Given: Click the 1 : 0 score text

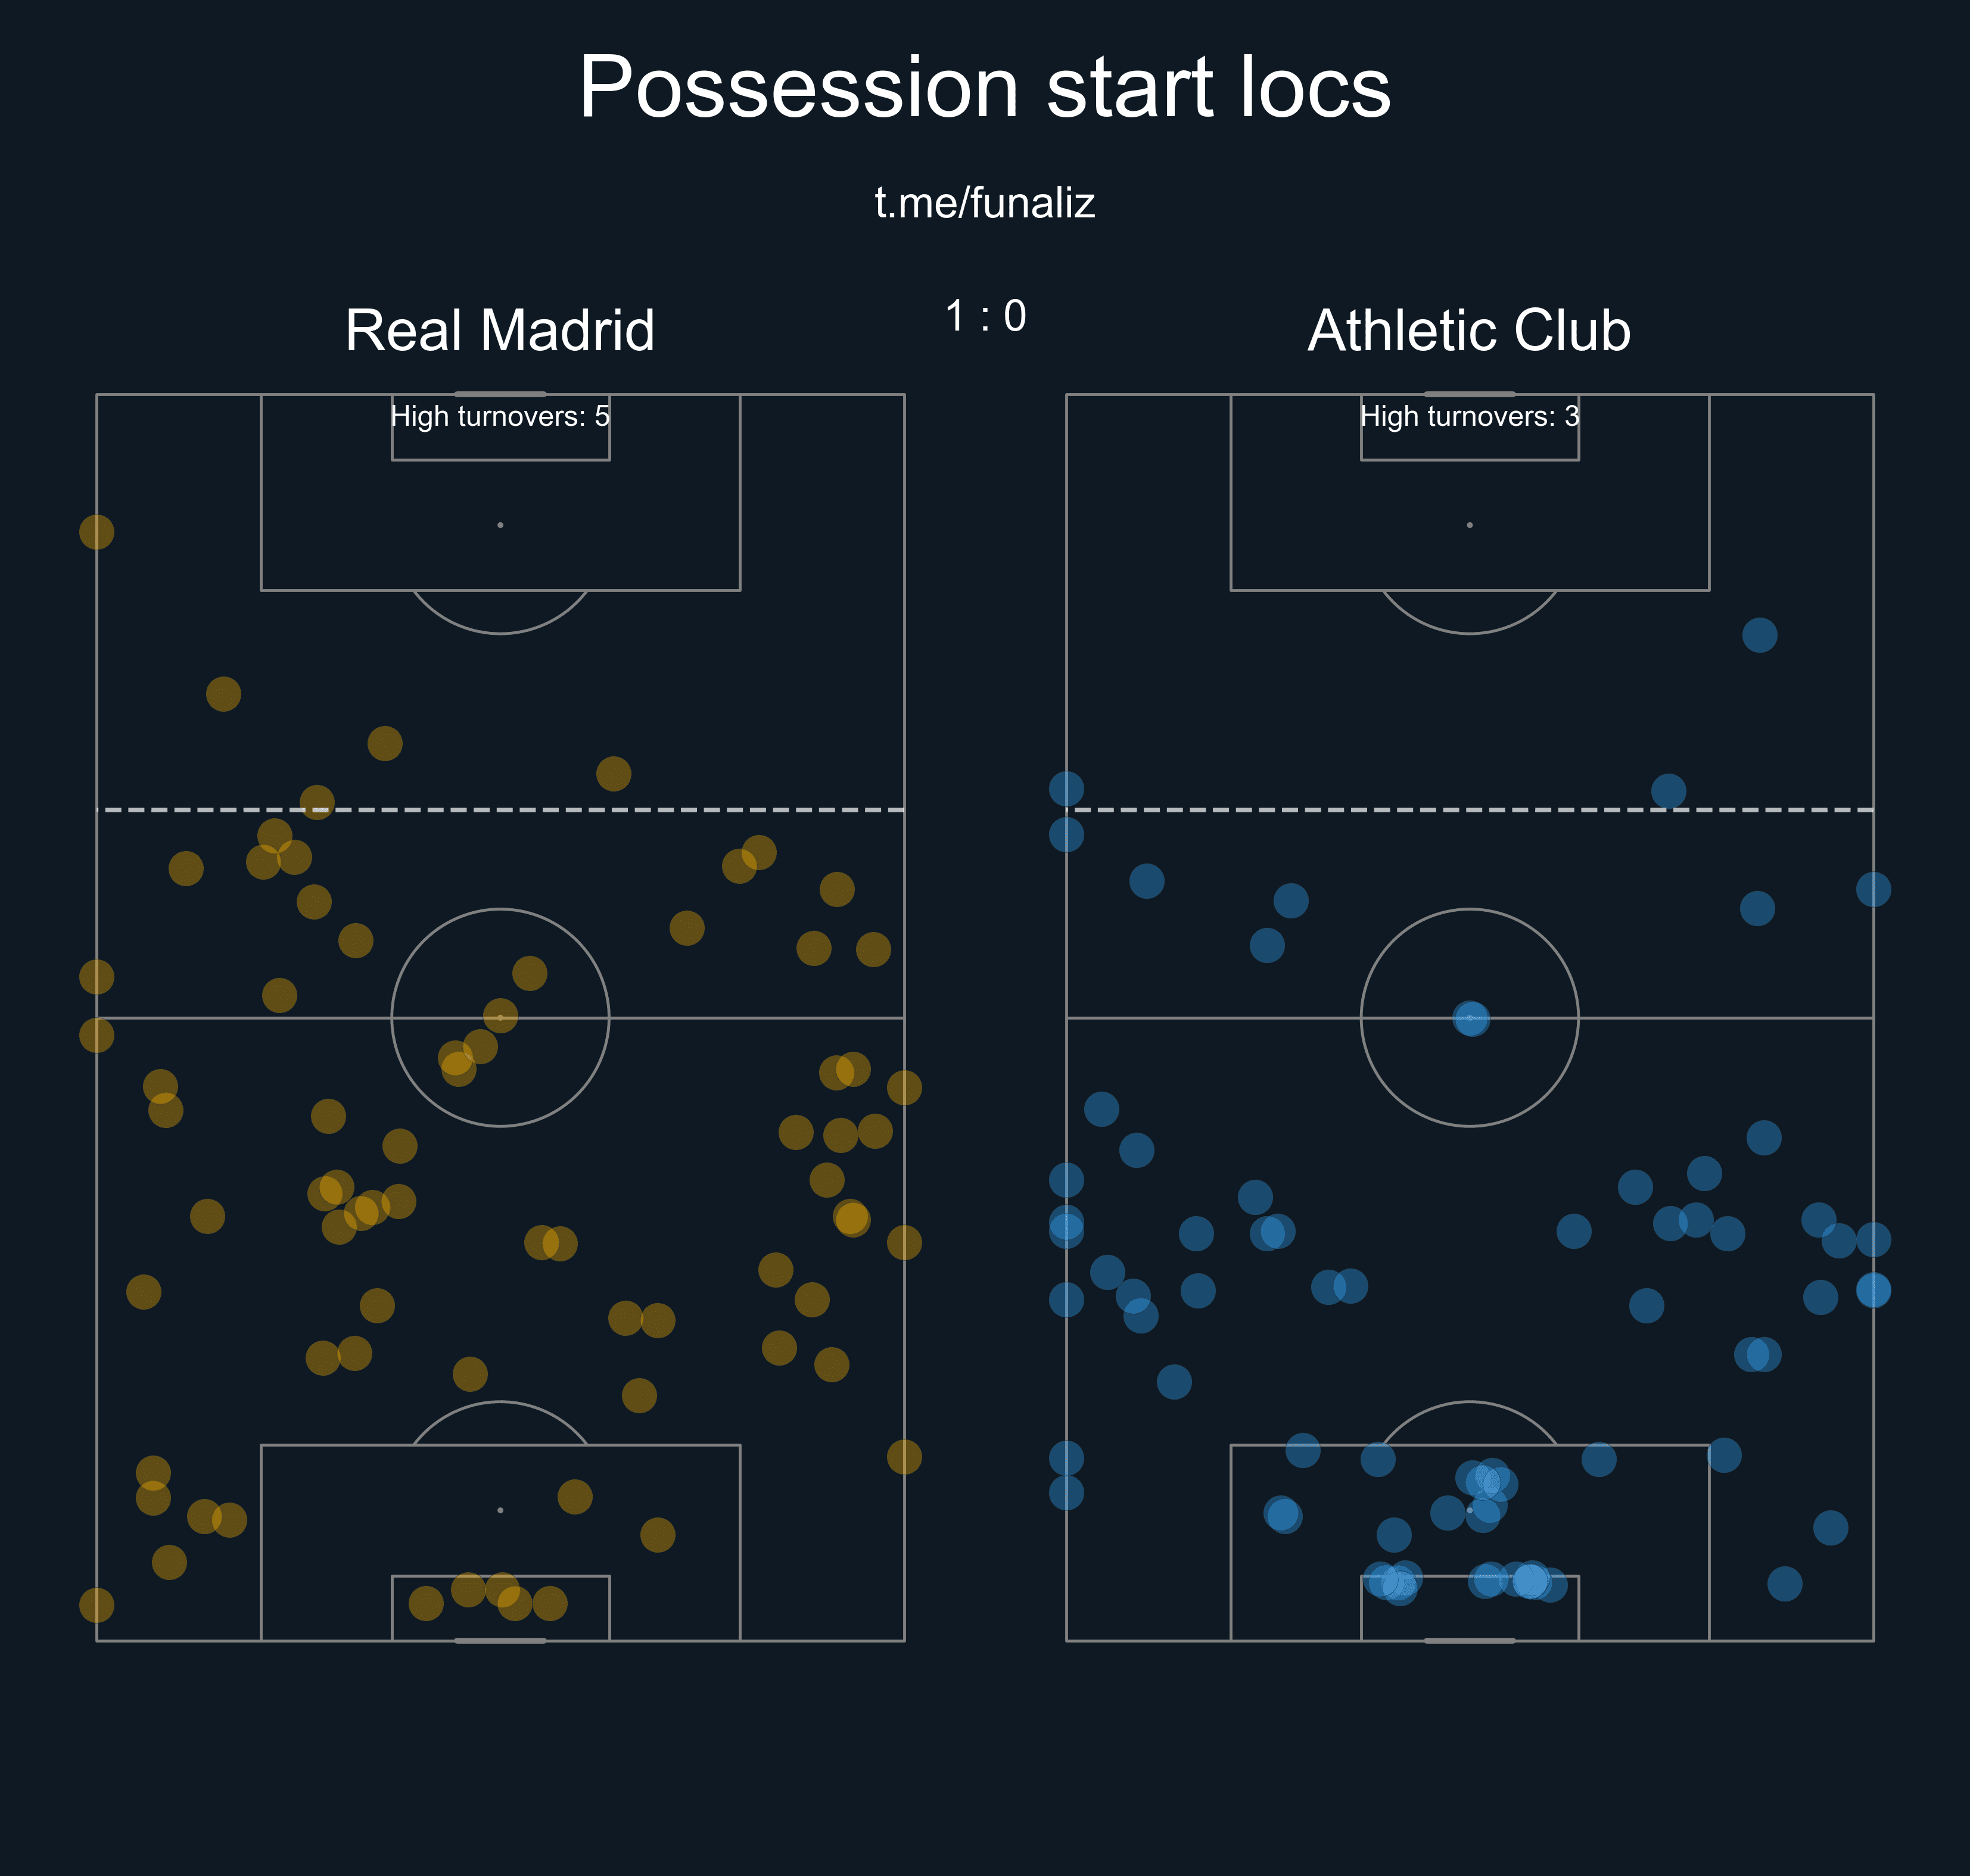Looking at the screenshot, I should pos(985,316).
